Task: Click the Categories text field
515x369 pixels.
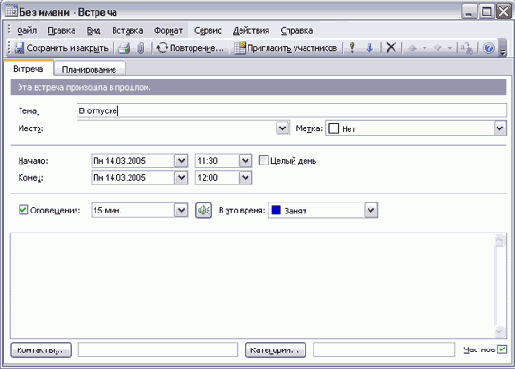Action: coord(384,350)
